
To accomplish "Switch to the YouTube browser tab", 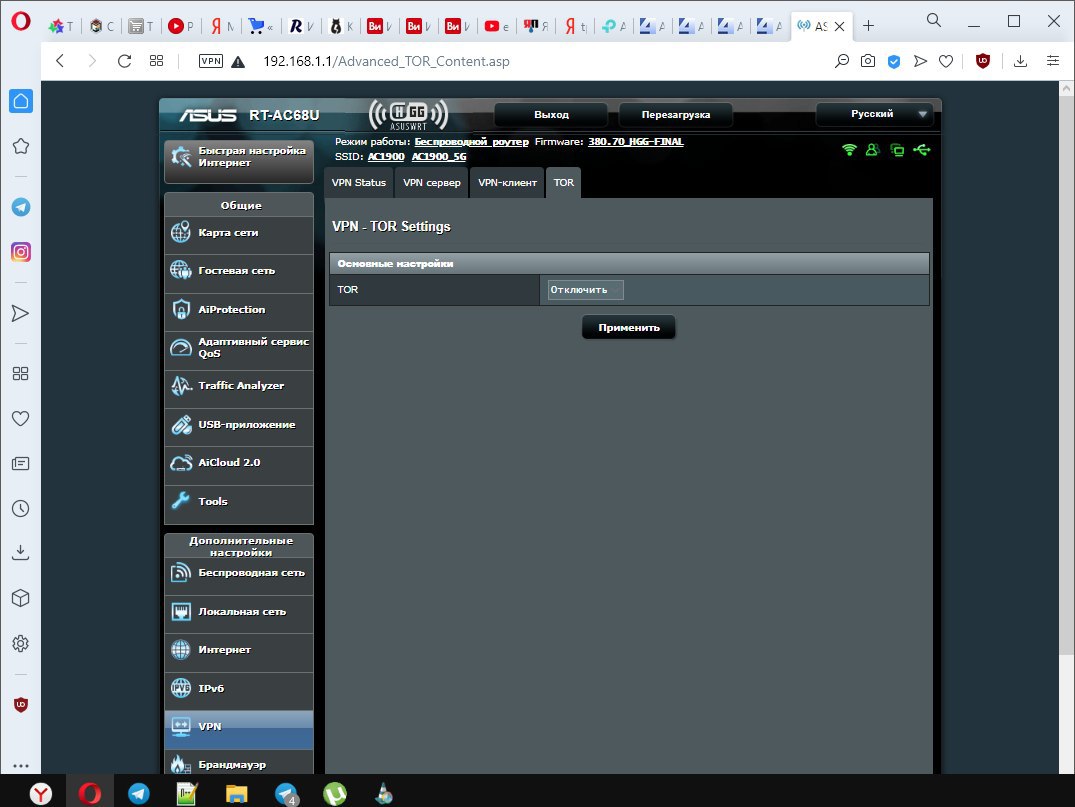I will (497, 26).
